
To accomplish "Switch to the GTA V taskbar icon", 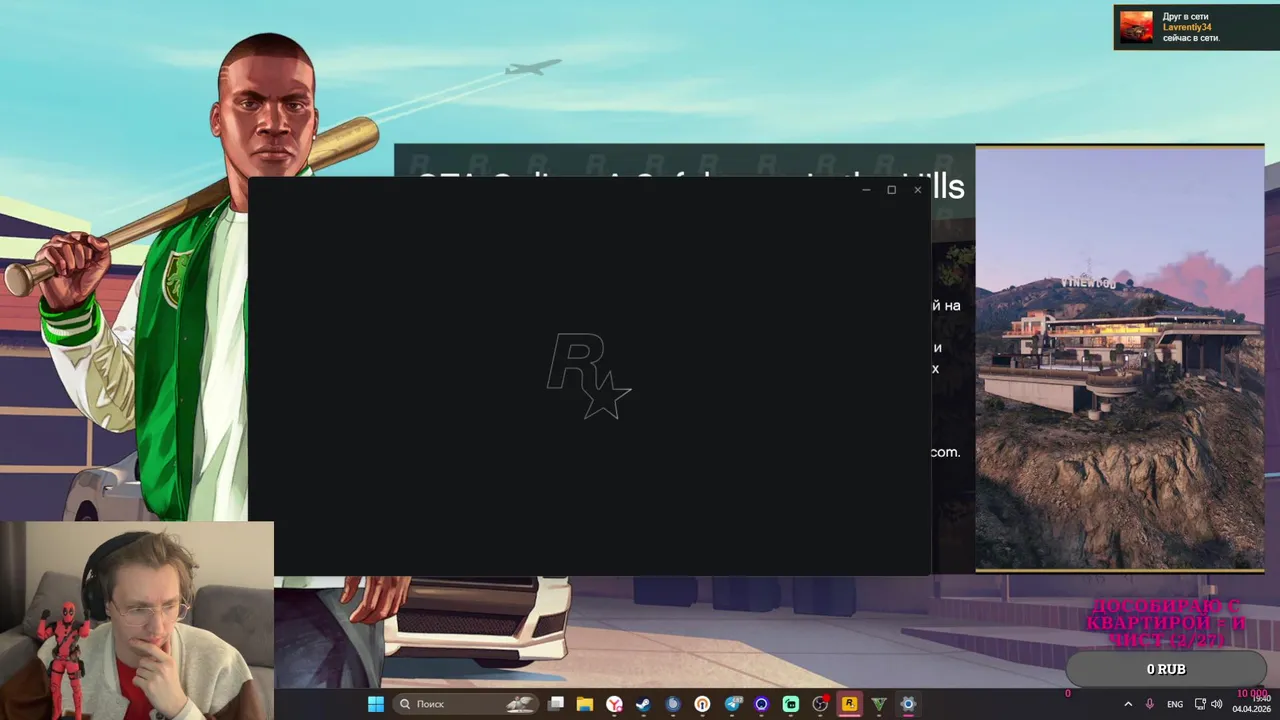I will (879, 704).
